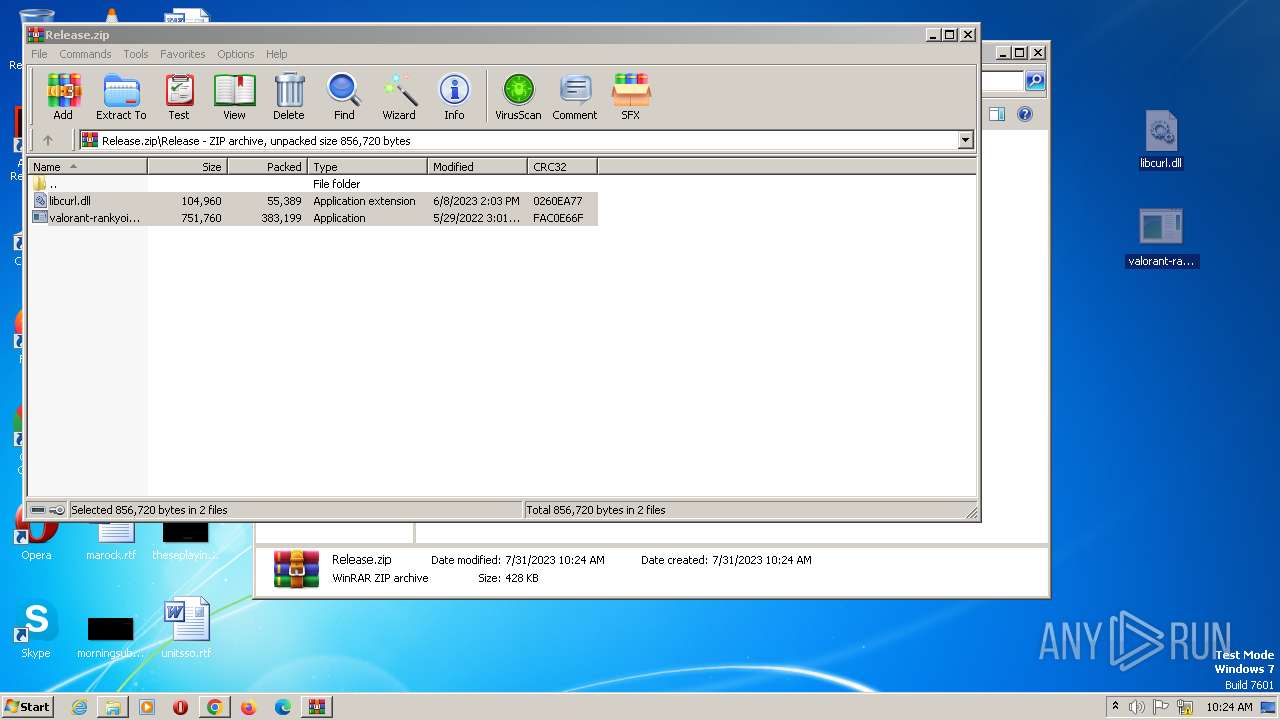
Task: Open the Favorites menu
Action: (x=183, y=54)
